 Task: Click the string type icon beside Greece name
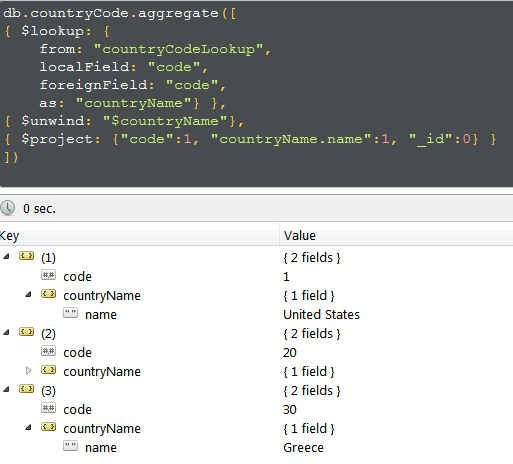click(x=70, y=446)
